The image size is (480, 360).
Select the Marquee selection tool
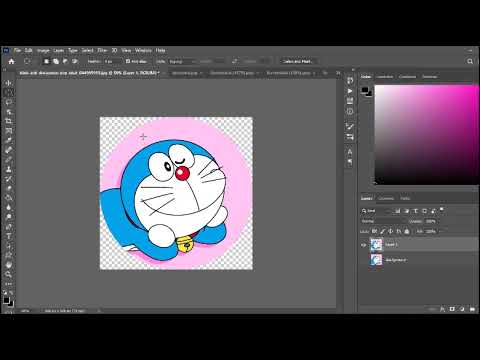[9, 92]
